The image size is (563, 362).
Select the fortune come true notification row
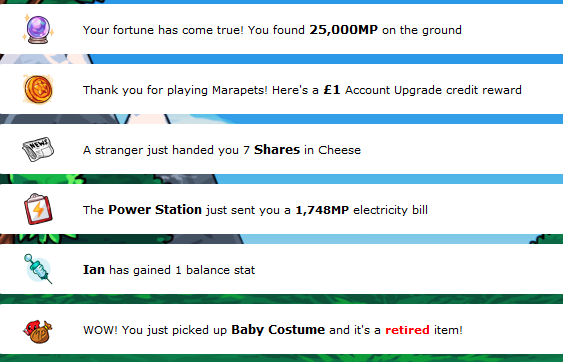tap(282, 29)
